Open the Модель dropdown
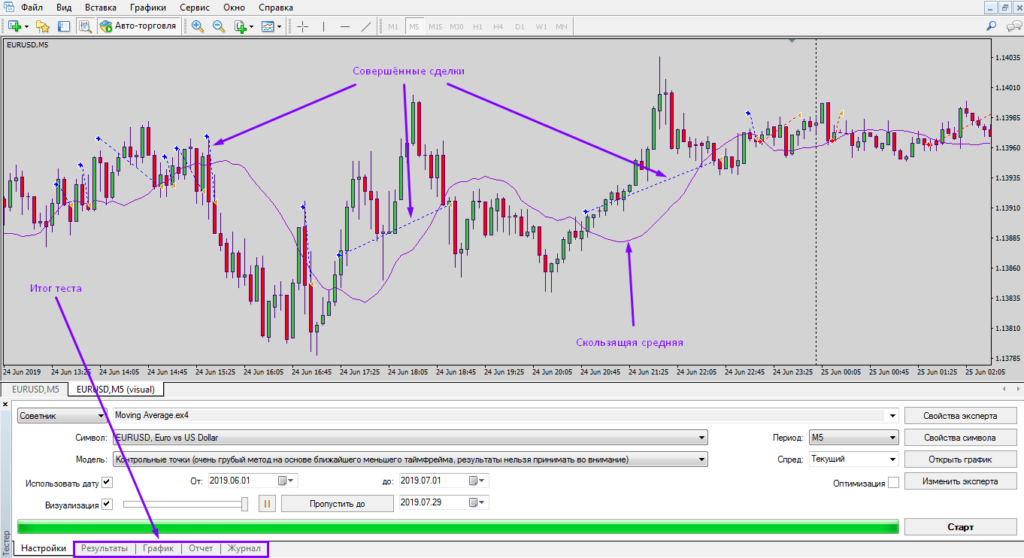The height and width of the screenshot is (558, 1024). click(x=410, y=459)
